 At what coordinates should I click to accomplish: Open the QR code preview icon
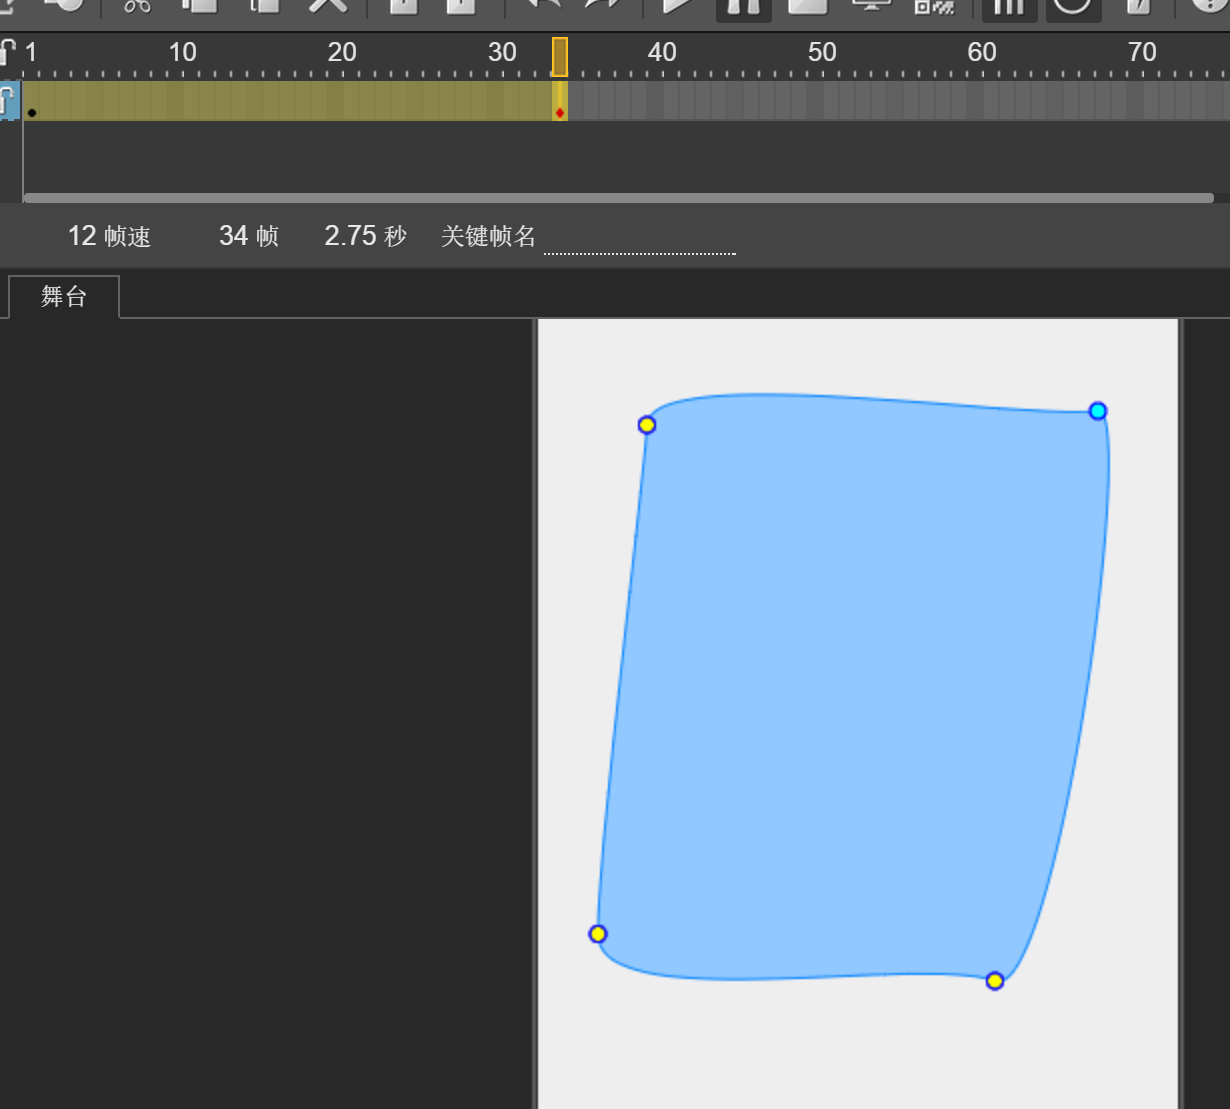point(934,6)
